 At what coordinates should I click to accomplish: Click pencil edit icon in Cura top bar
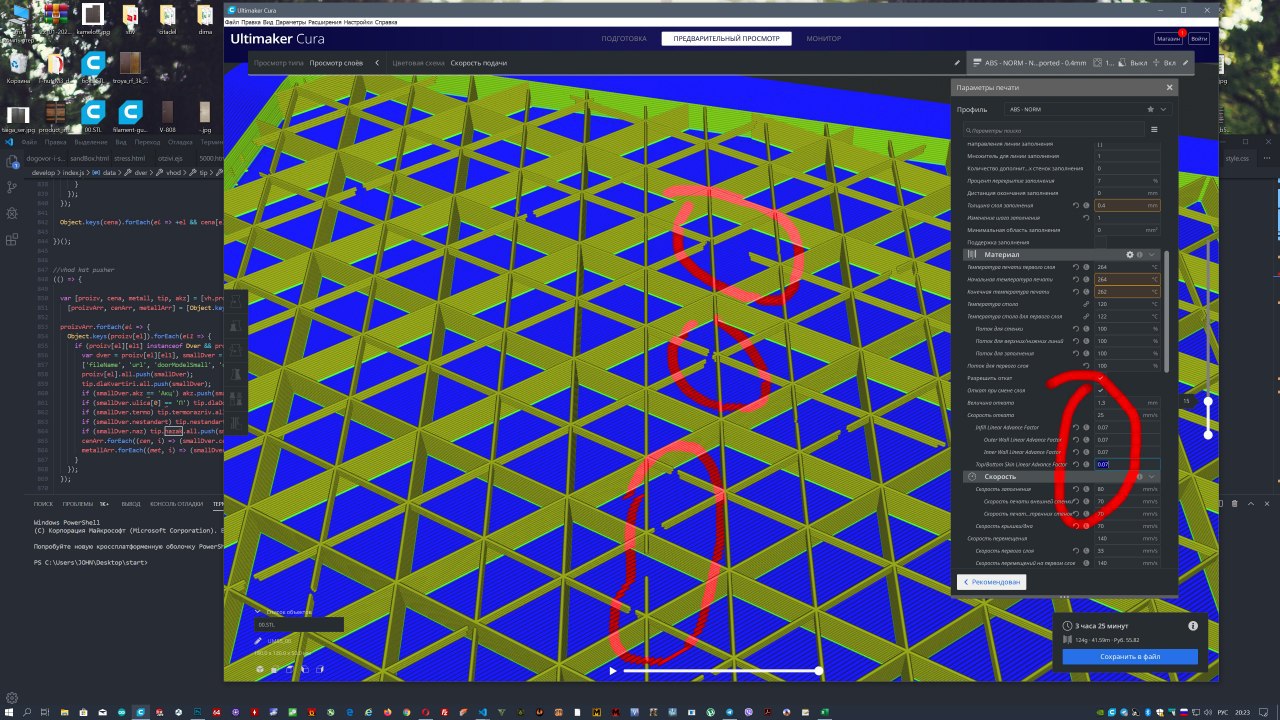point(957,62)
